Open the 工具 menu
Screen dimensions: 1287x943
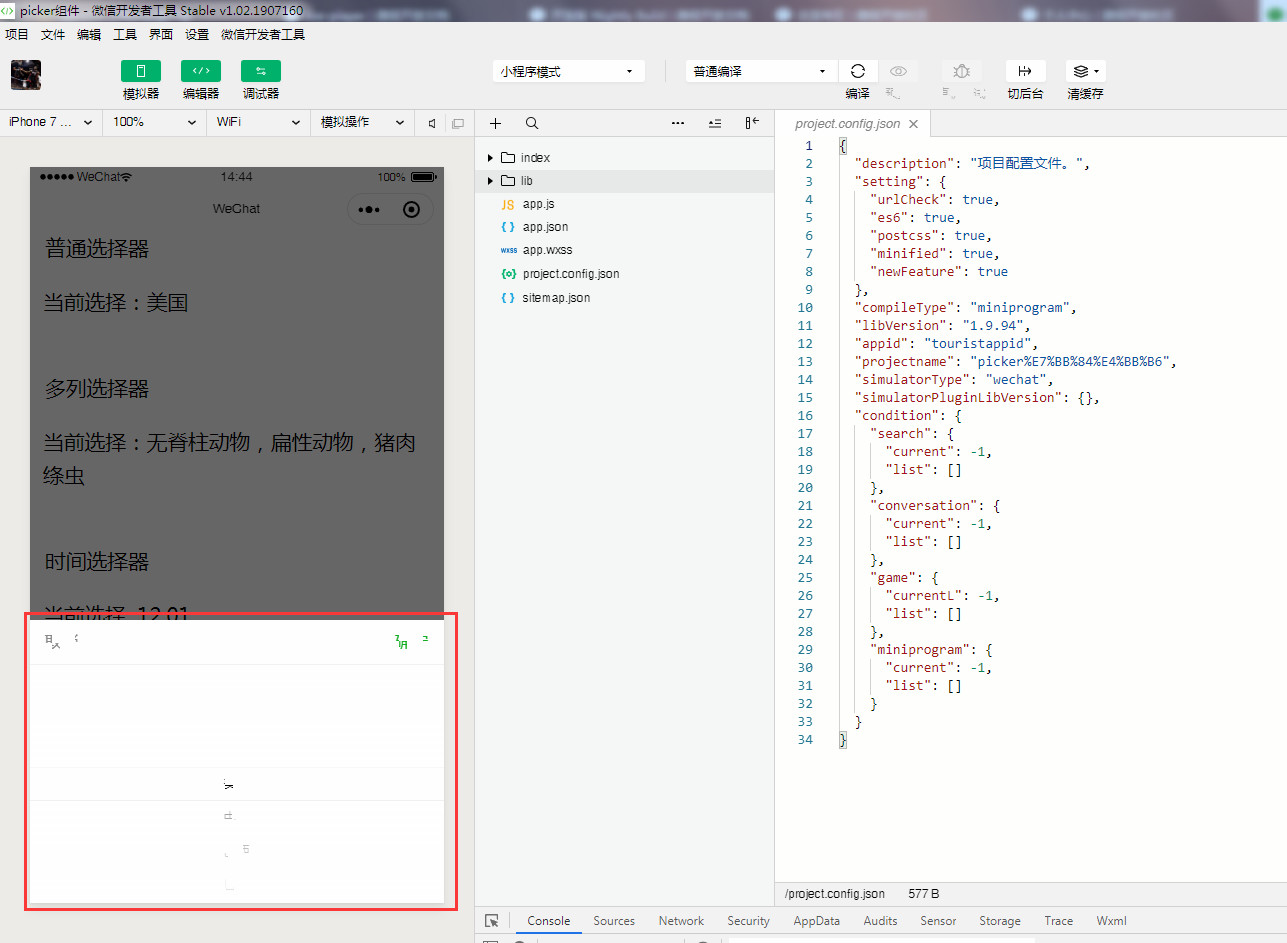pos(125,34)
